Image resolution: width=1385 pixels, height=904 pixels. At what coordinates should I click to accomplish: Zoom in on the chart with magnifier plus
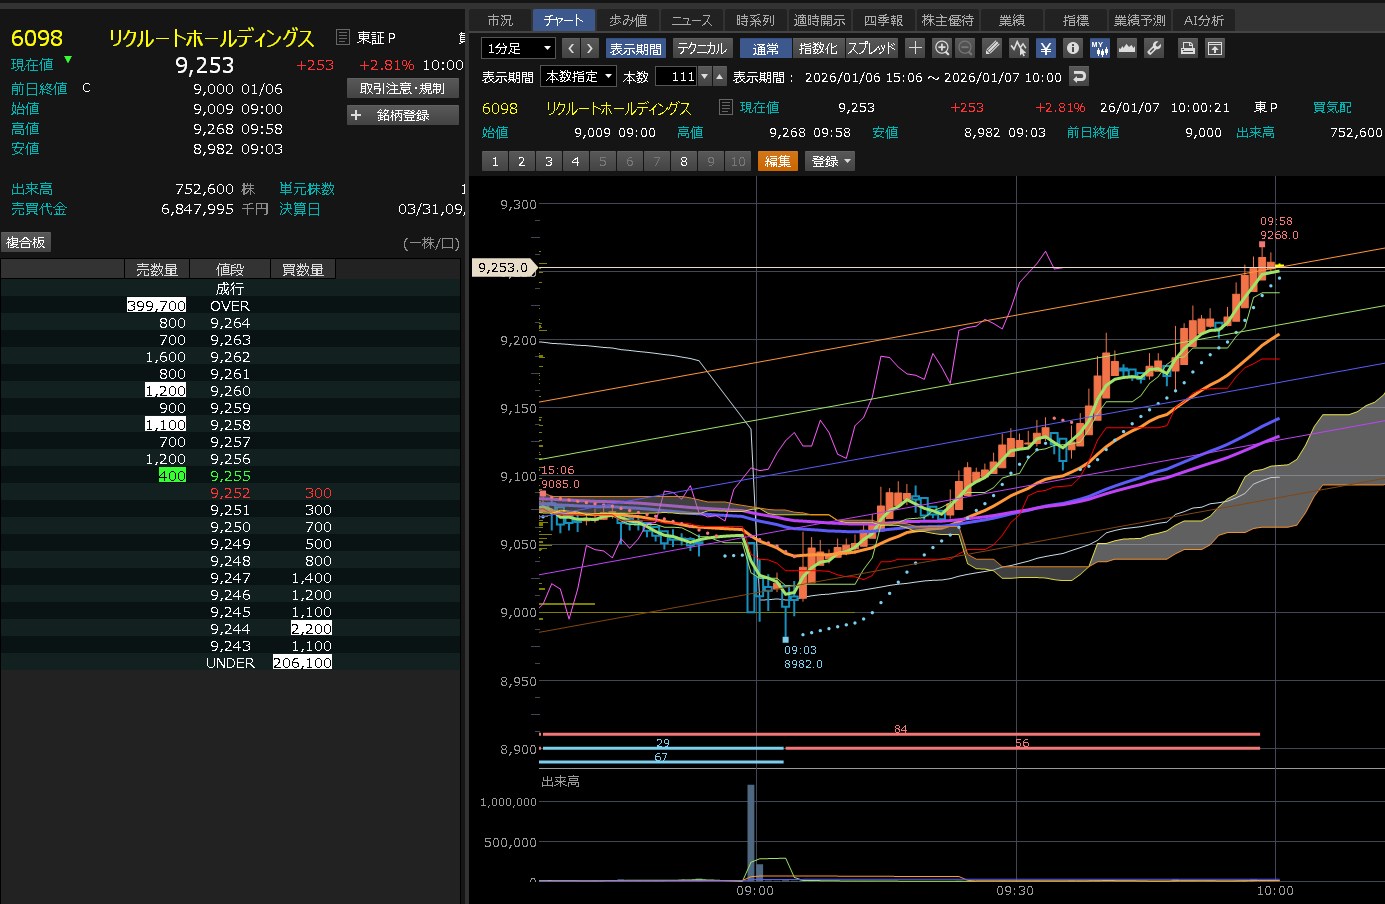942,48
